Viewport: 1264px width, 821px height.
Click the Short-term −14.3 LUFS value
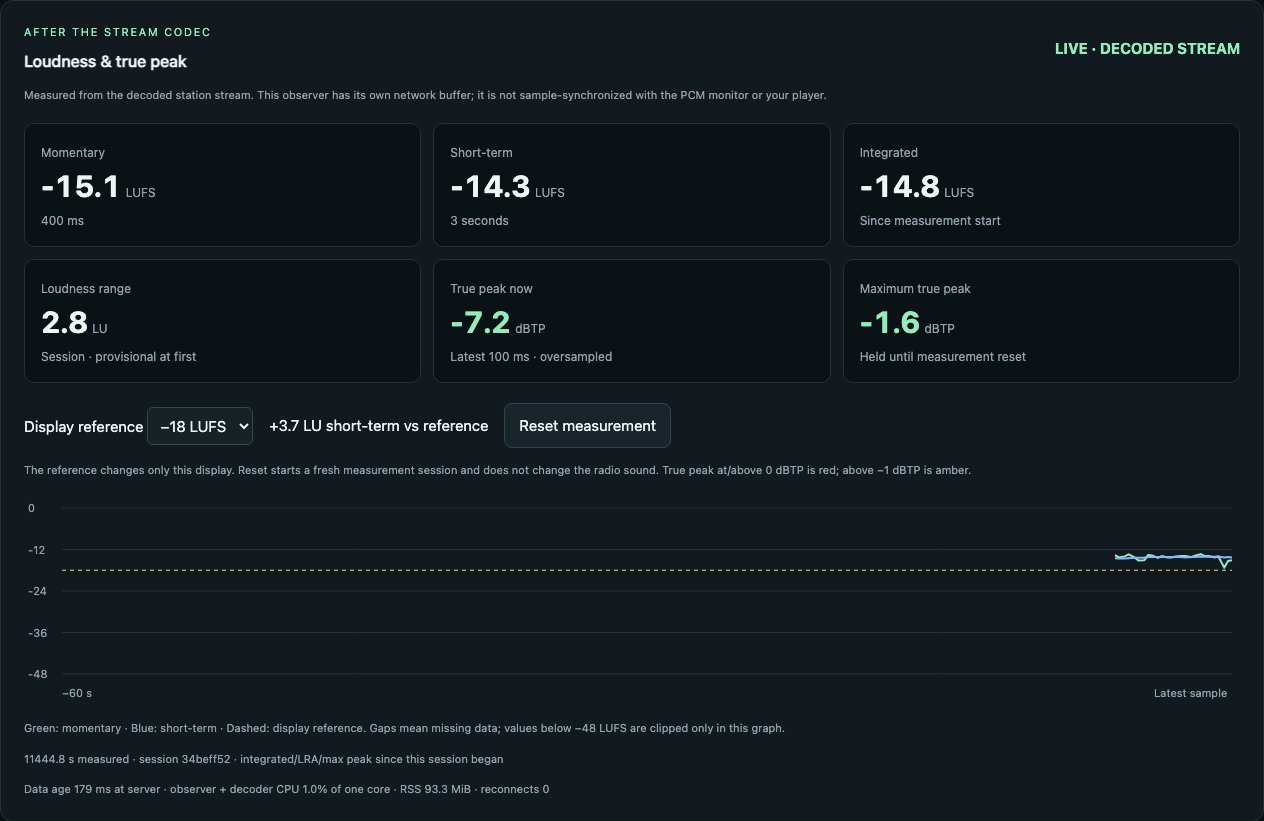pos(507,188)
